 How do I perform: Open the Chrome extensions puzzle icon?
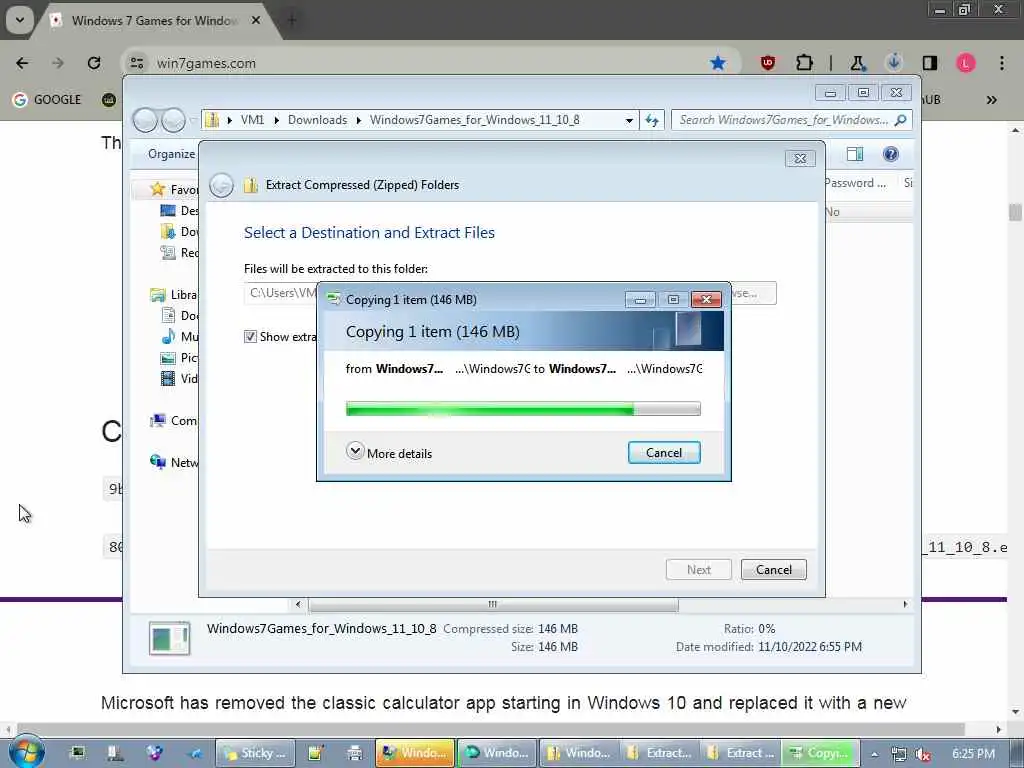click(x=804, y=63)
